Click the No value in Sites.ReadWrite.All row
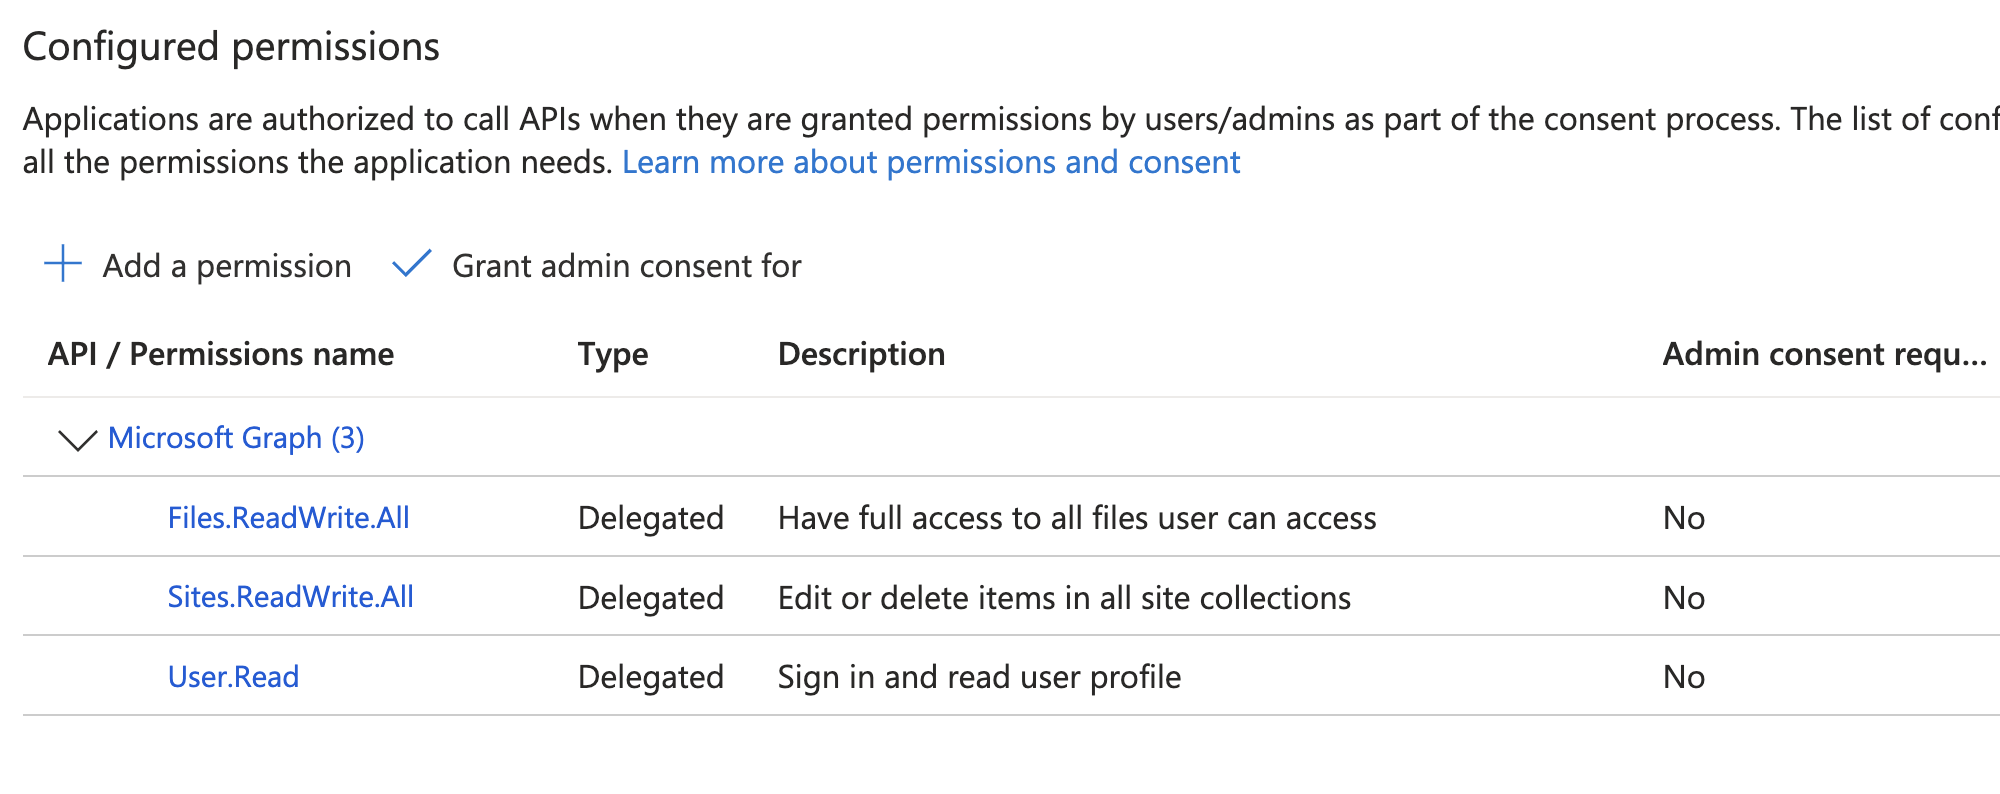 1684,598
